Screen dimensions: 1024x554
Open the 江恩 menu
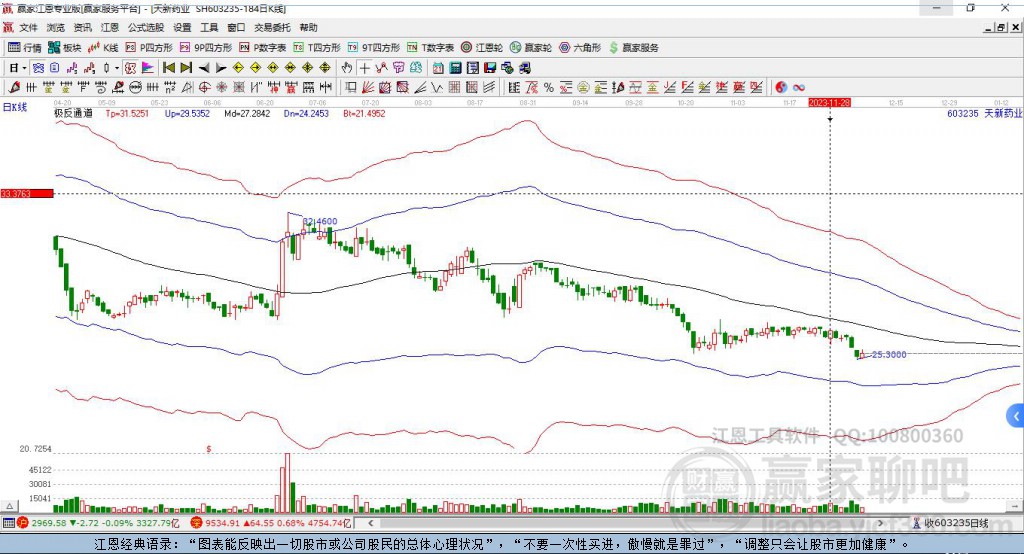[110, 27]
